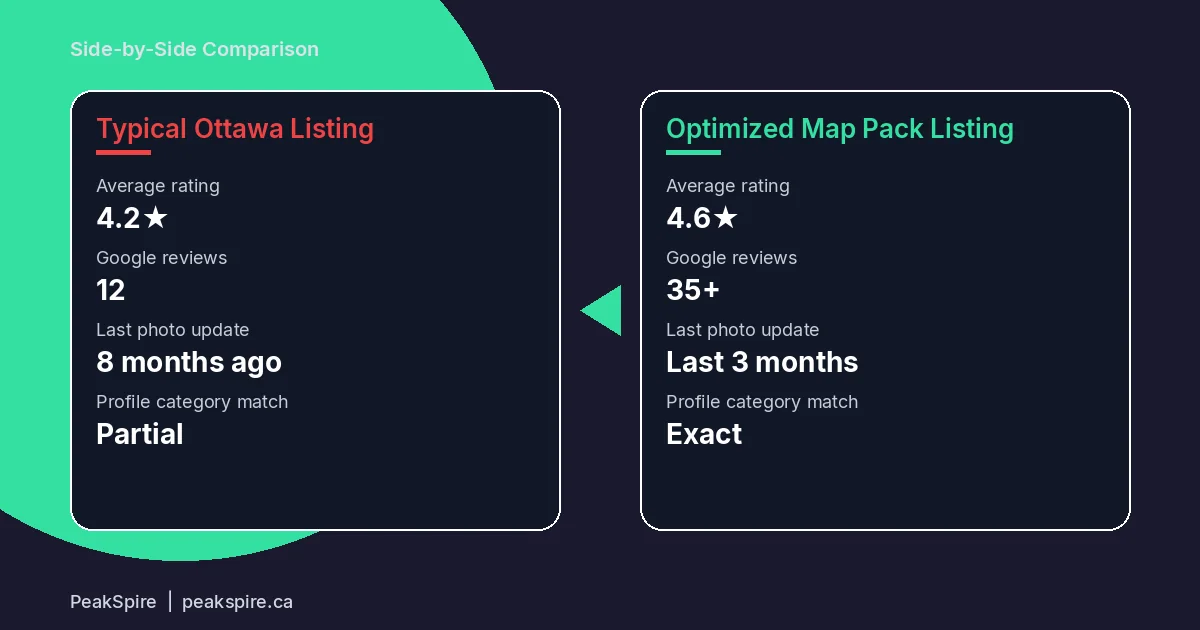Click the 4.2★ rating value
This screenshot has height=630, width=1200.
pos(132,218)
